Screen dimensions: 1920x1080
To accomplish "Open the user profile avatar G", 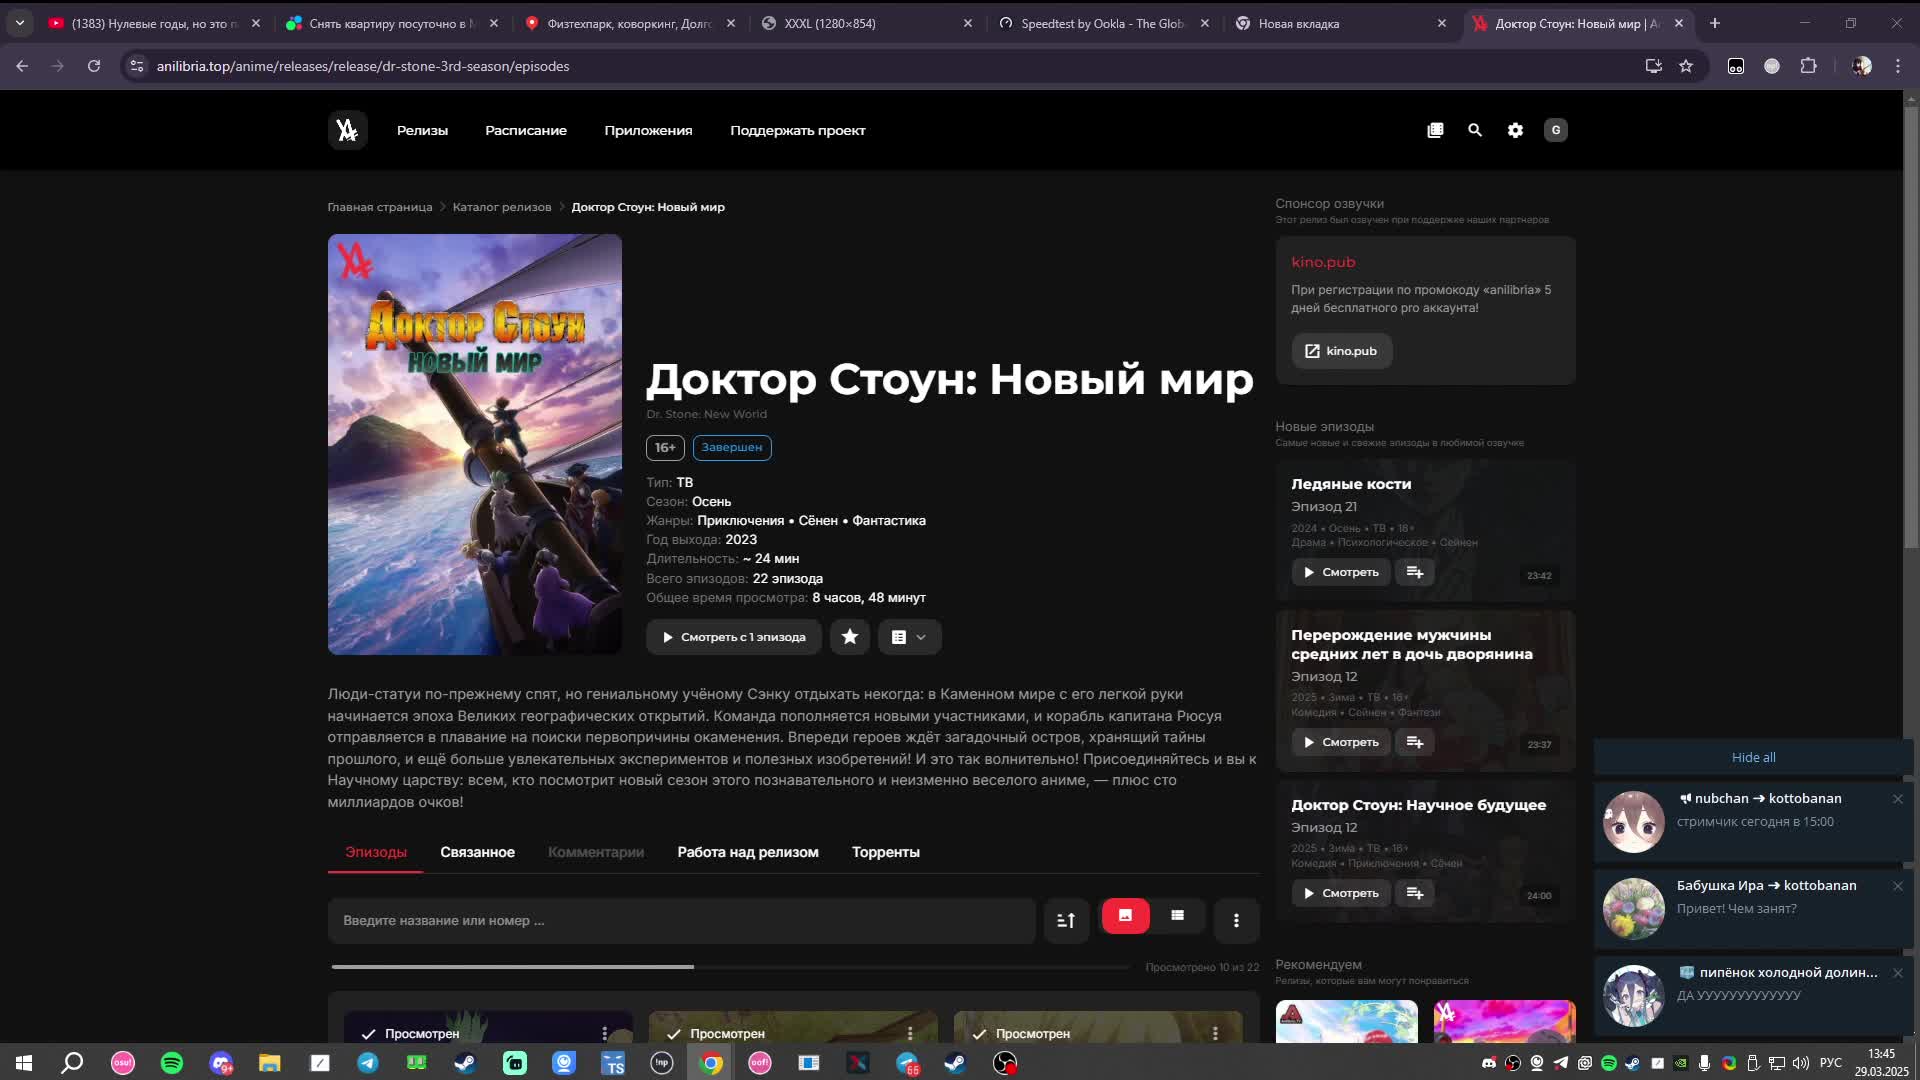I will coord(1555,130).
